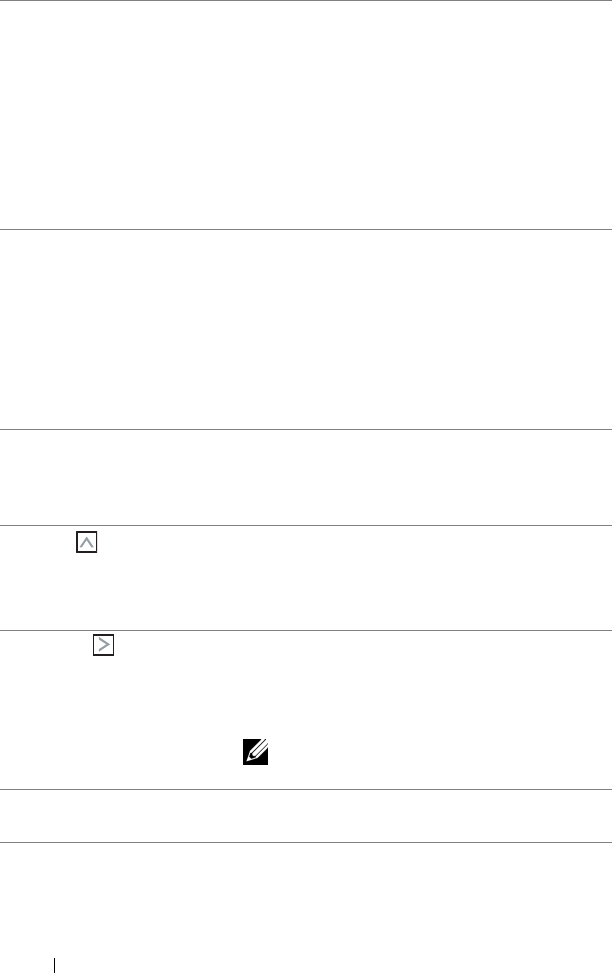Click the table's bottom border line

306,842
